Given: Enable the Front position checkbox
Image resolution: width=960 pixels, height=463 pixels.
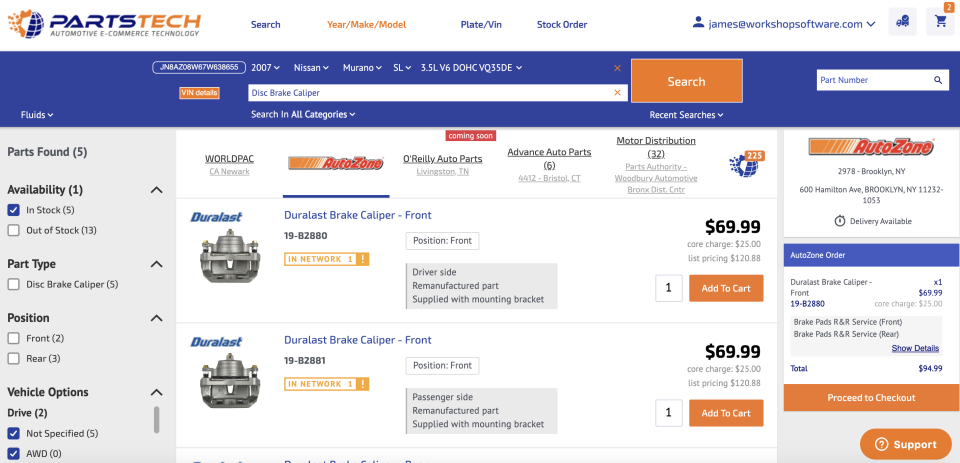Looking at the screenshot, I should pos(13,338).
